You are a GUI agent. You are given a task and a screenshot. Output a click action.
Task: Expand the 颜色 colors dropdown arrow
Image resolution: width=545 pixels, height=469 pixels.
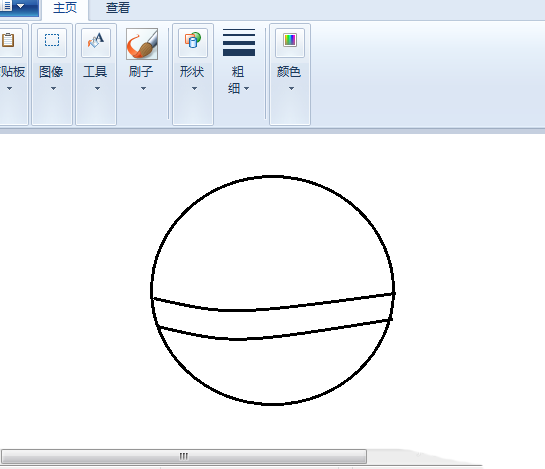pyautogui.click(x=291, y=89)
